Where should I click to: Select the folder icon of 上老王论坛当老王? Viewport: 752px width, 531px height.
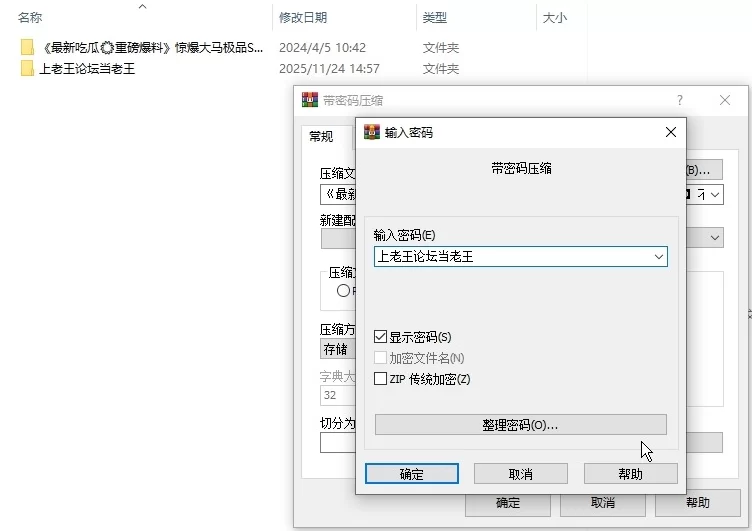pyautogui.click(x=27, y=68)
